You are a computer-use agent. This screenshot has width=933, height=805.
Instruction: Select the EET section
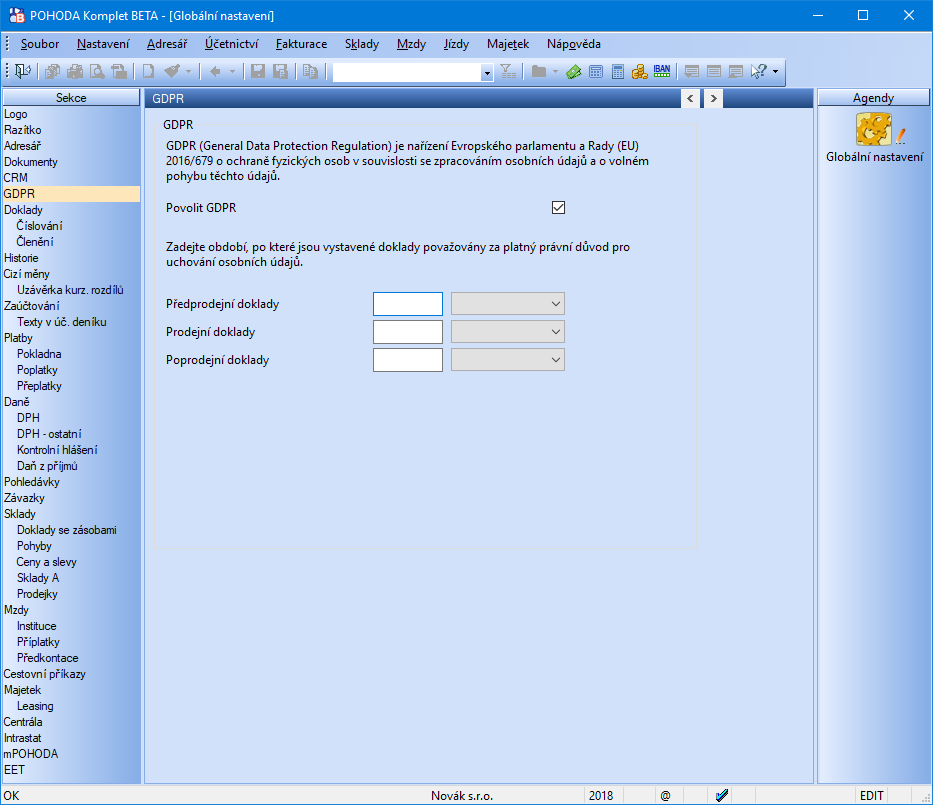(x=14, y=770)
